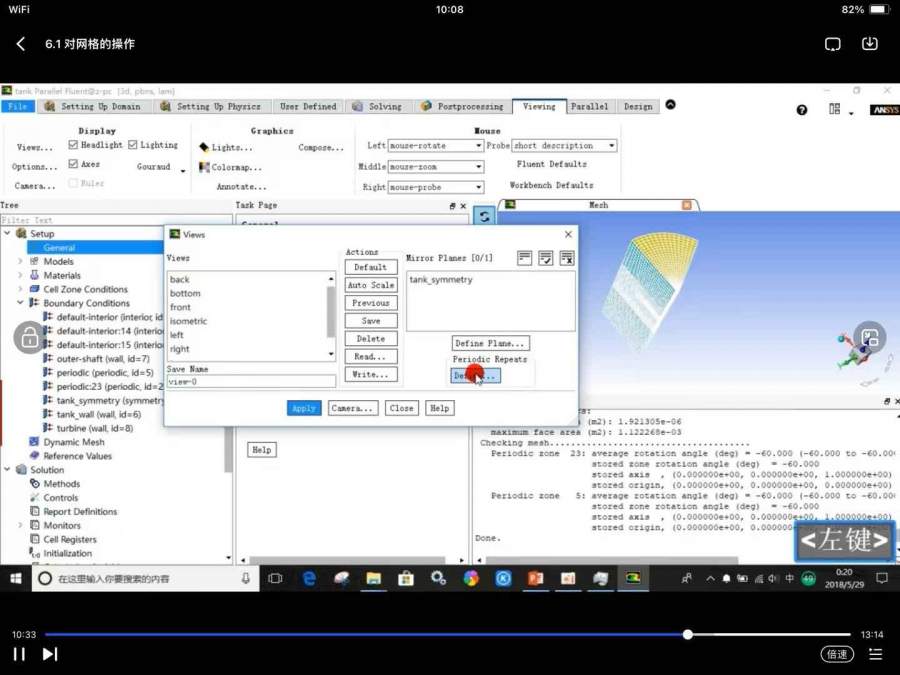900x675 pixels.
Task: Open the Probe short description dropdown
Action: pyautogui.click(x=610, y=146)
